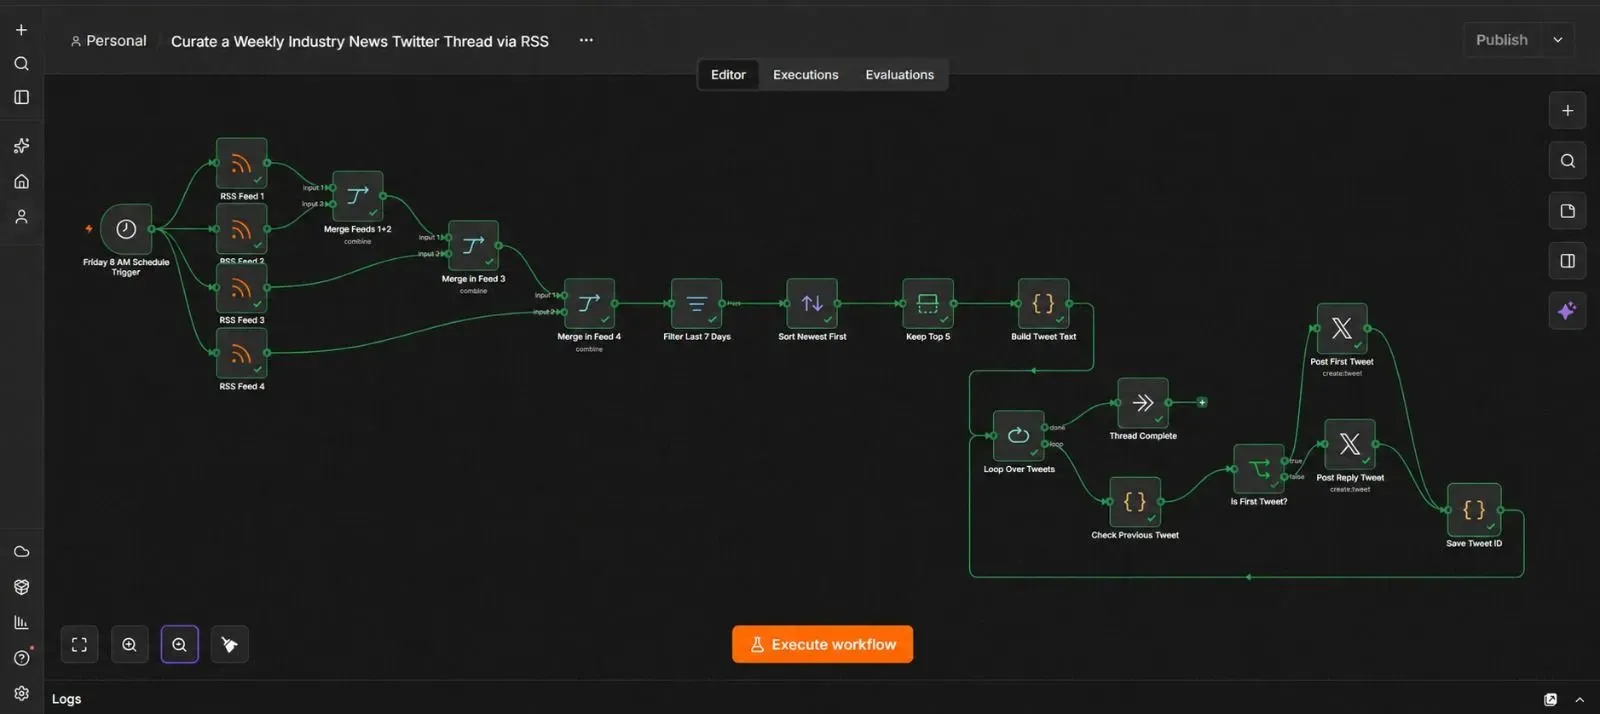Select the RSS Feed 4 node
This screenshot has height=714, width=1600.
[241, 353]
